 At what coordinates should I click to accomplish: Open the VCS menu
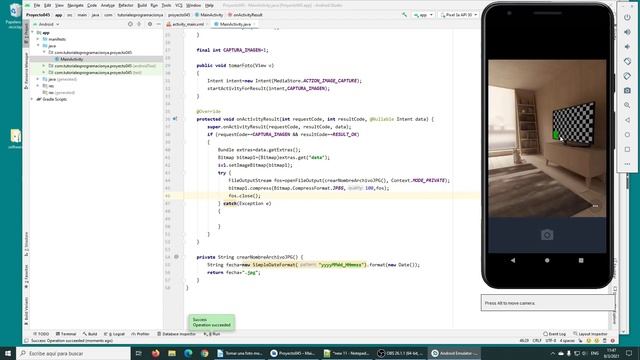[x=178, y=5]
